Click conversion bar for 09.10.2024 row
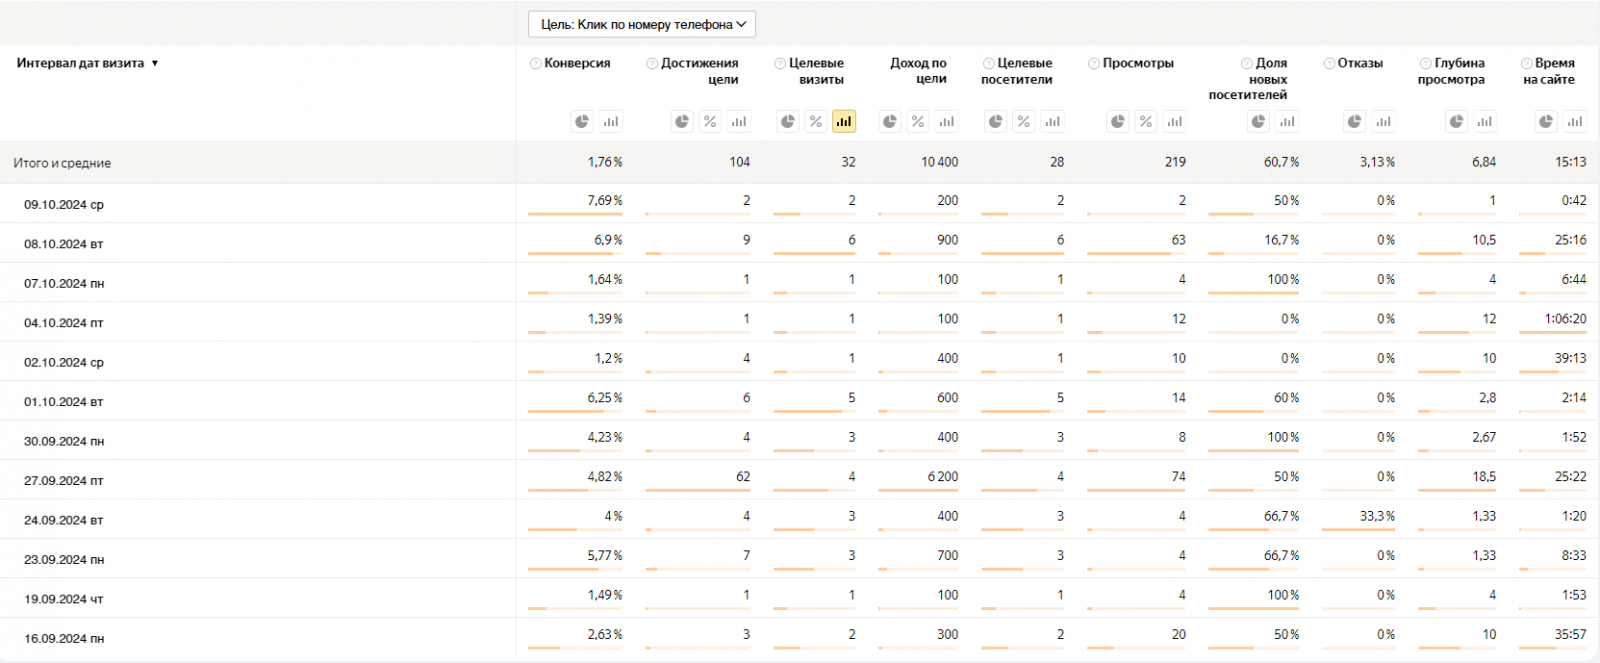1600x663 pixels. point(575,214)
